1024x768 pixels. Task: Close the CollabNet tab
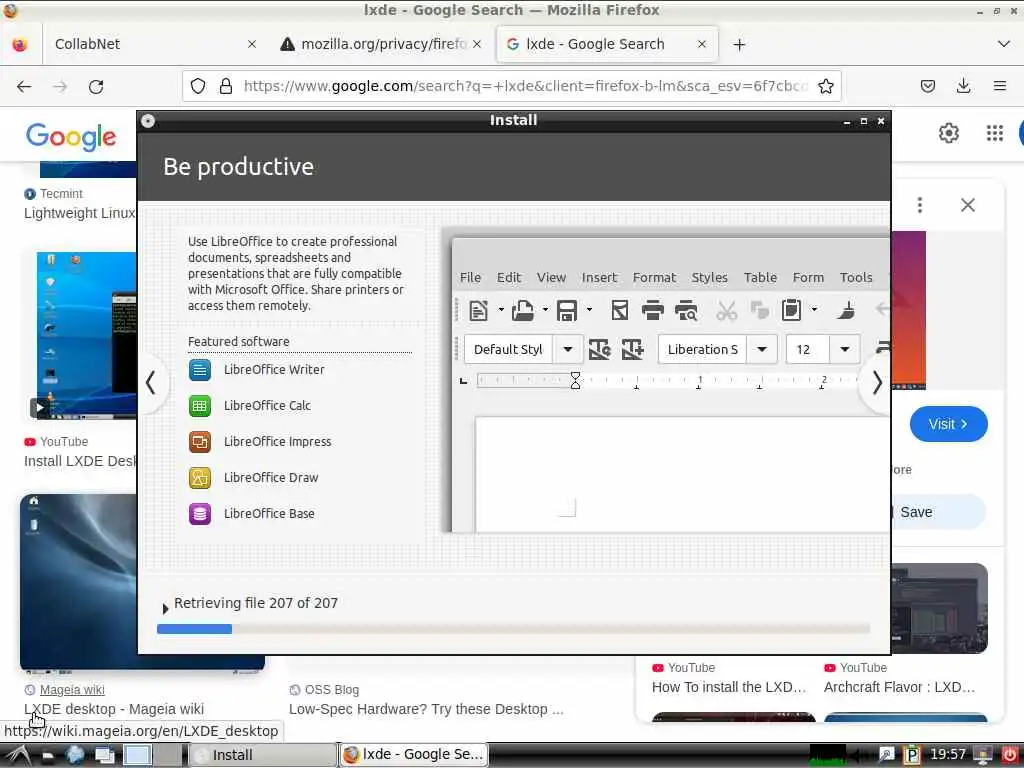(x=251, y=44)
